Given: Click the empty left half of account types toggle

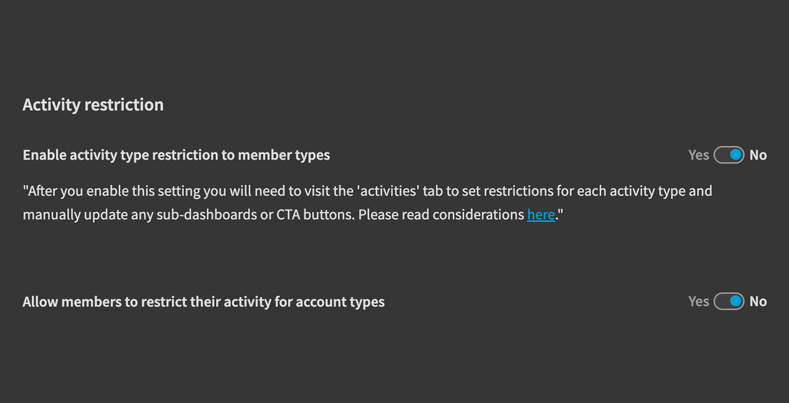Looking at the screenshot, I should coord(721,301).
